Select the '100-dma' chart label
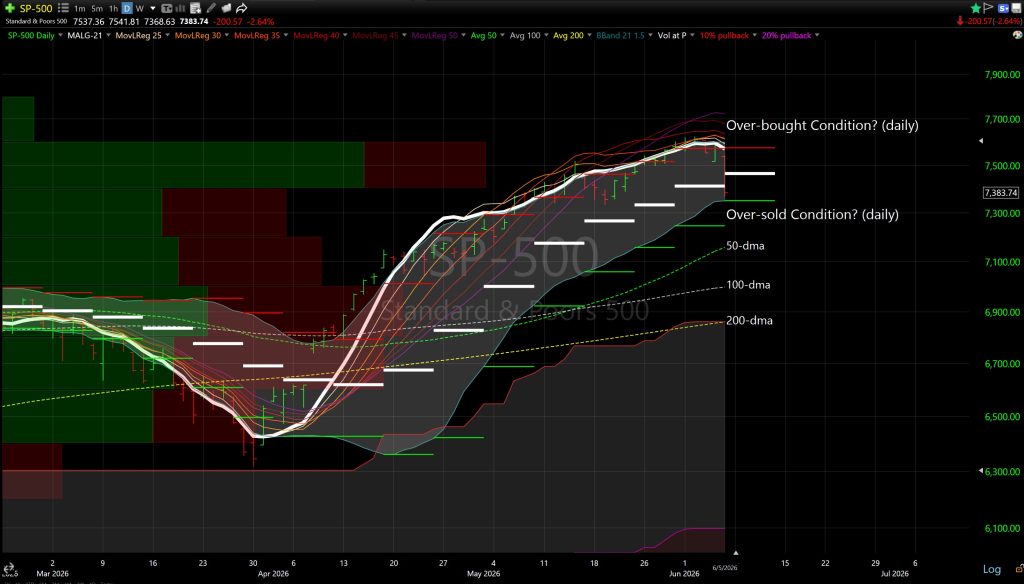This screenshot has width=1024, height=584. (748, 285)
